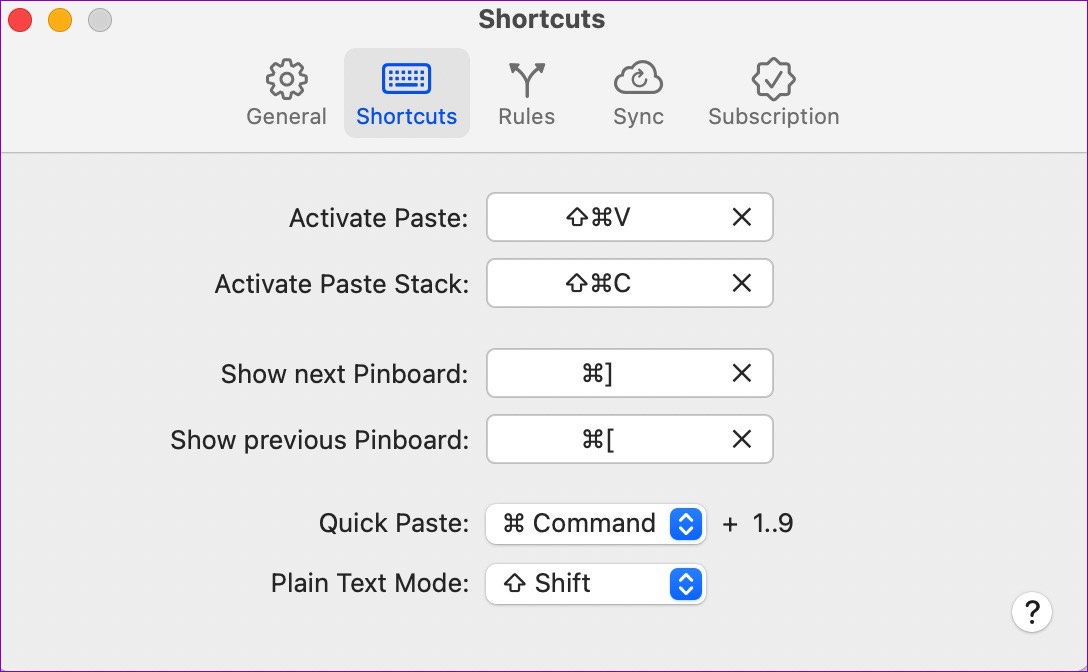Open help with the question mark button

tap(1032, 612)
